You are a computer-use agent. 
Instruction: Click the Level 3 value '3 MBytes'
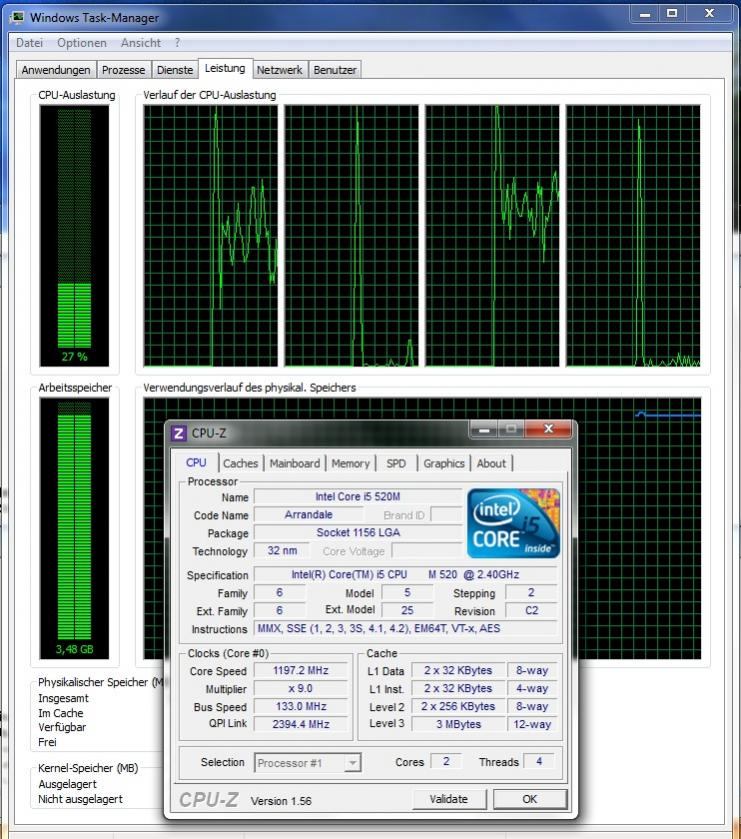[458, 724]
